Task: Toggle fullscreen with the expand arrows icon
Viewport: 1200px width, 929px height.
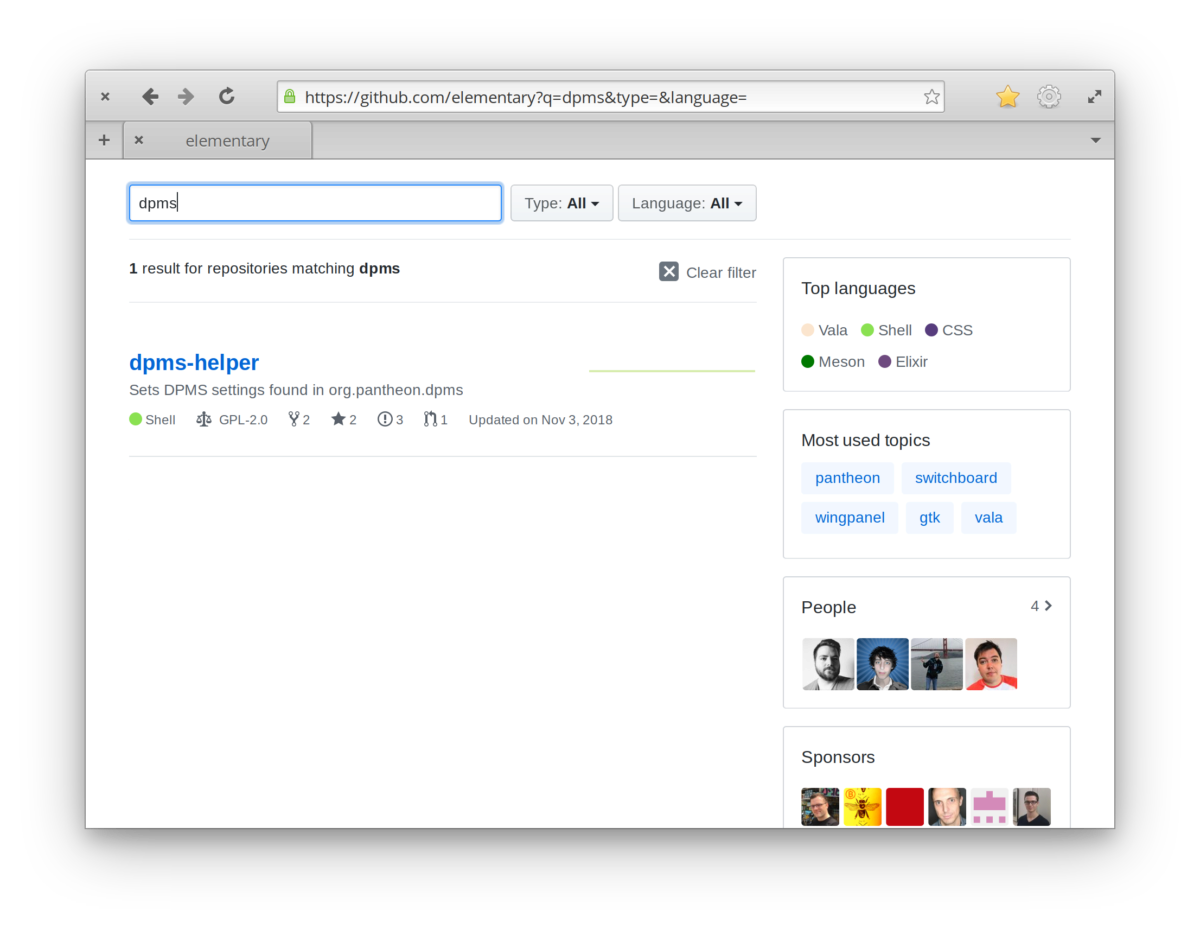Action: click(1095, 97)
